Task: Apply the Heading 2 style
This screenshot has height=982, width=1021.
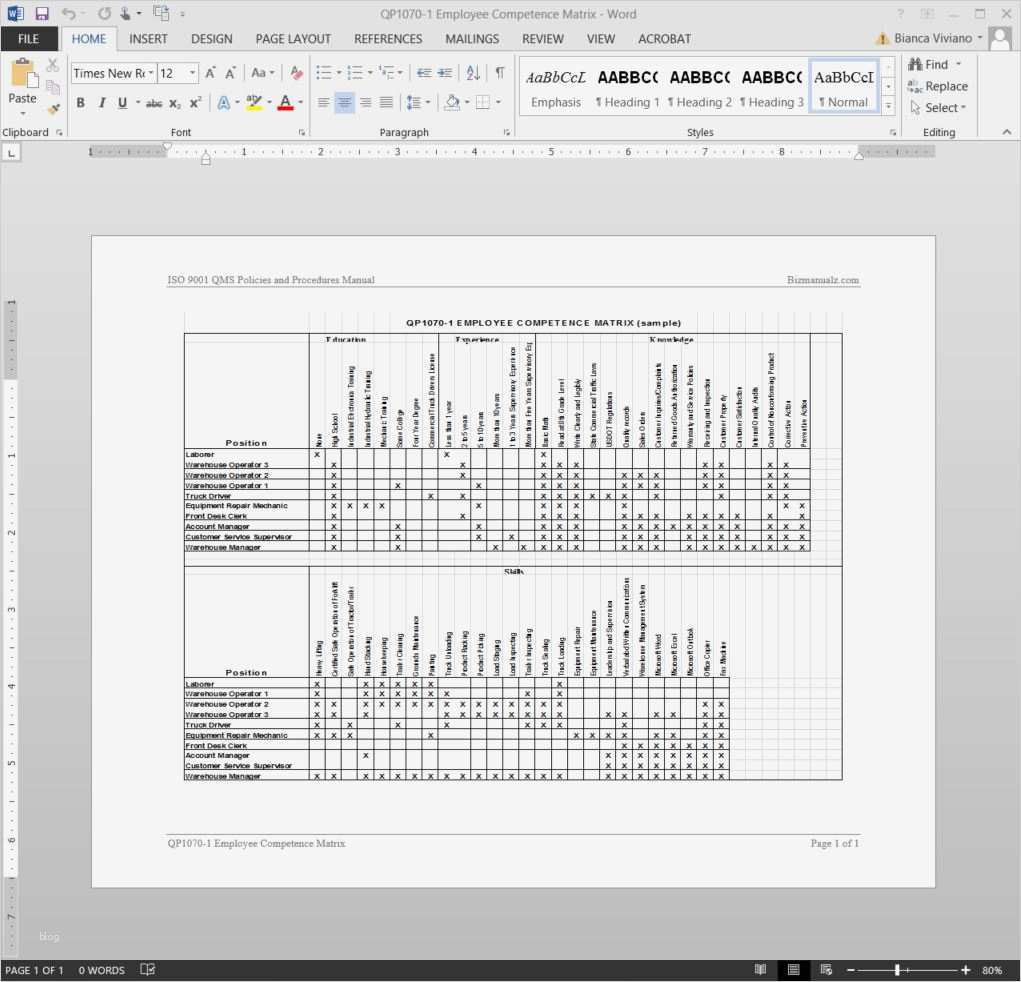Action: pyautogui.click(x=700, y=87)
